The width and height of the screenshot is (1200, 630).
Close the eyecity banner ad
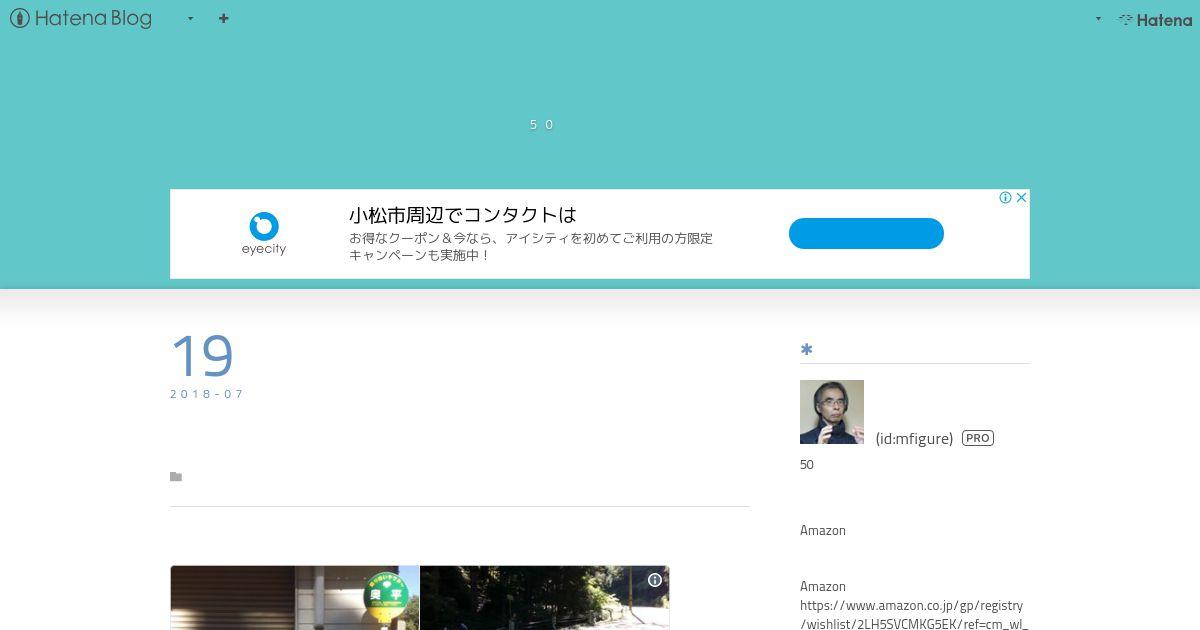[1021, 198]
